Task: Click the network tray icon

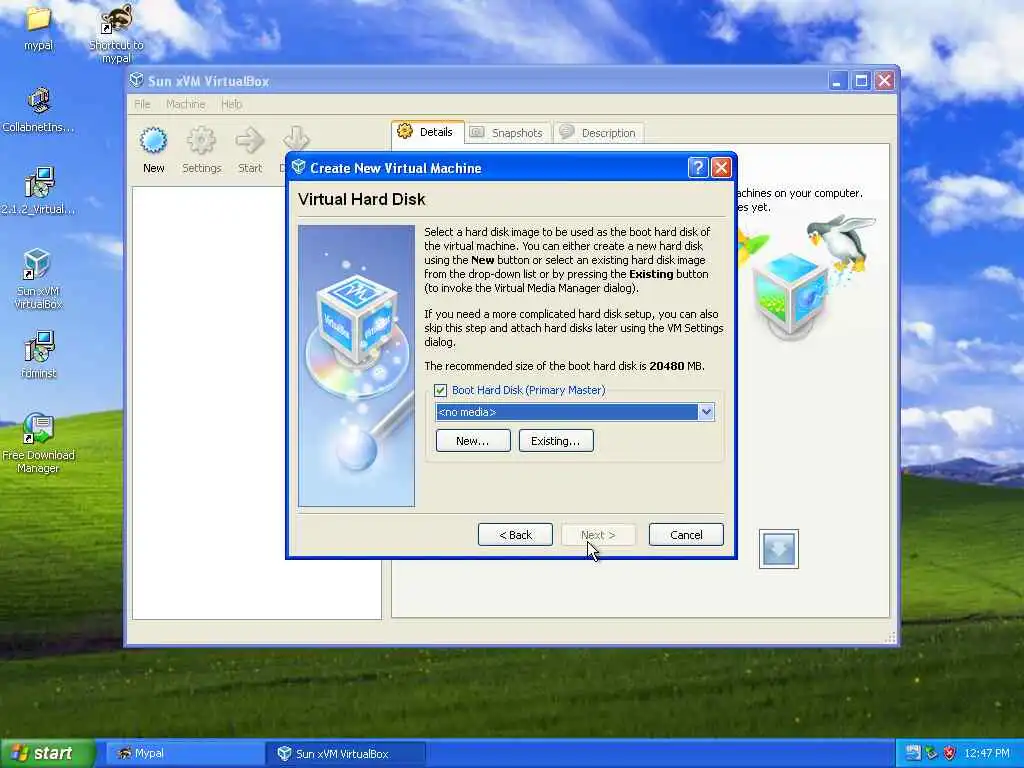Action: tap(931, 753)
